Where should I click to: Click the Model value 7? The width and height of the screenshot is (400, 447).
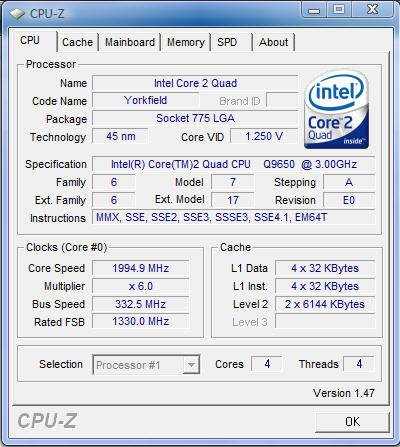[x=233, y=182]
